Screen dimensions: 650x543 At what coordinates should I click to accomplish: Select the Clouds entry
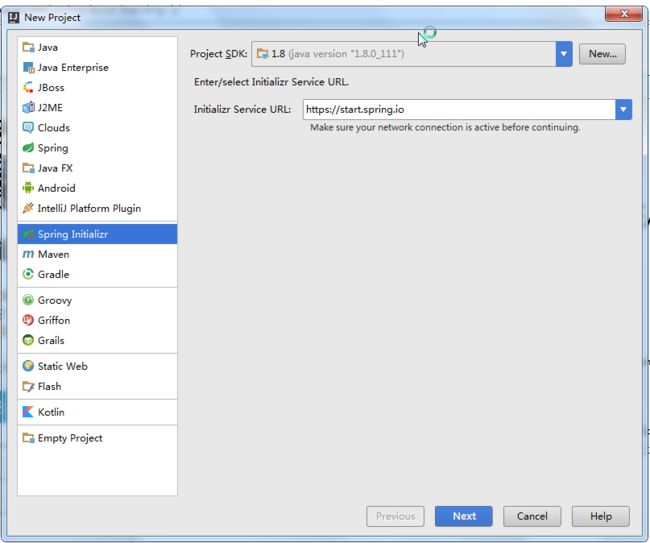97,128
